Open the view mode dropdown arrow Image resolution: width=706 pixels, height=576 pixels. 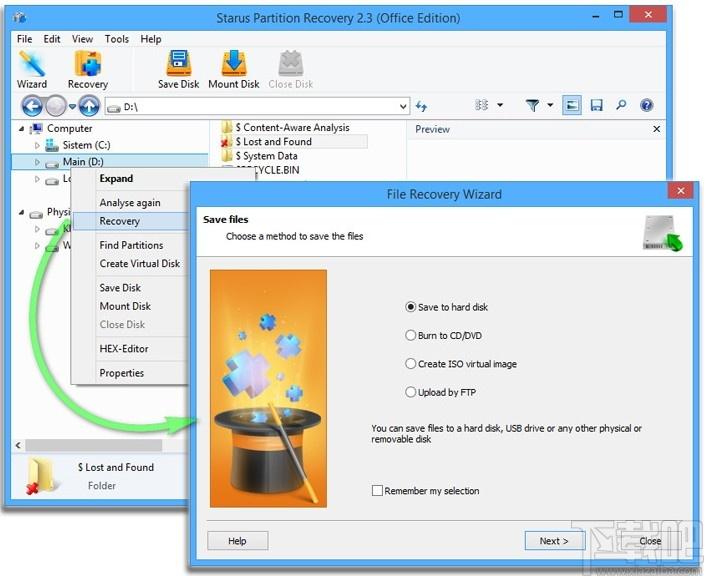click(x=500, y=105)
